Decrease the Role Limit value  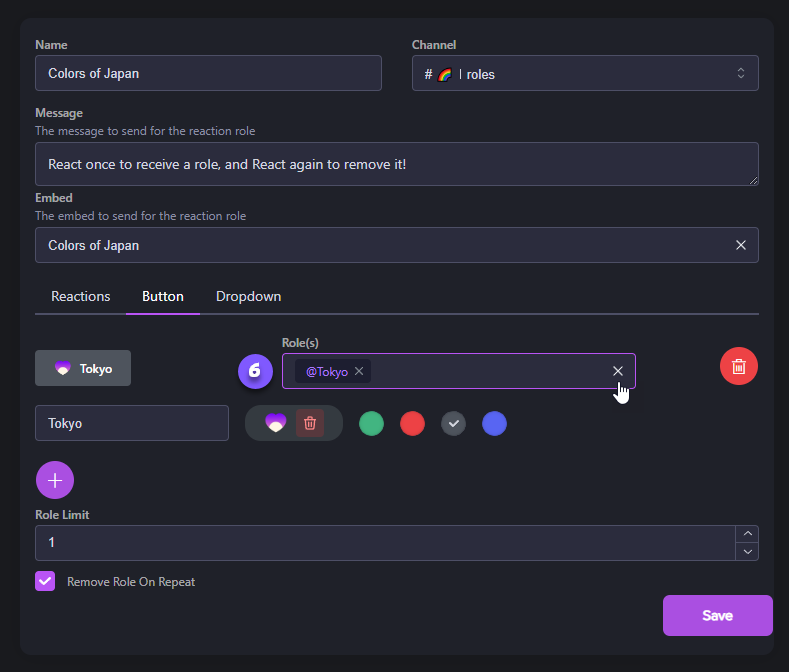746,551
